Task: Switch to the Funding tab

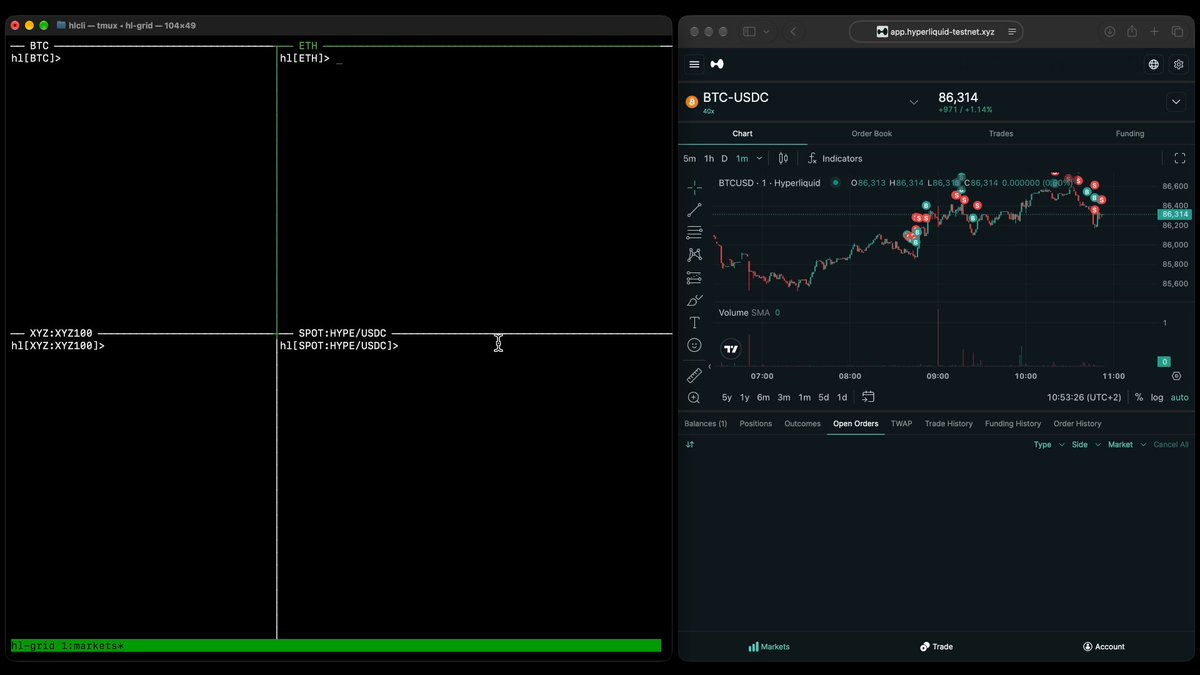Action: 1130,133
